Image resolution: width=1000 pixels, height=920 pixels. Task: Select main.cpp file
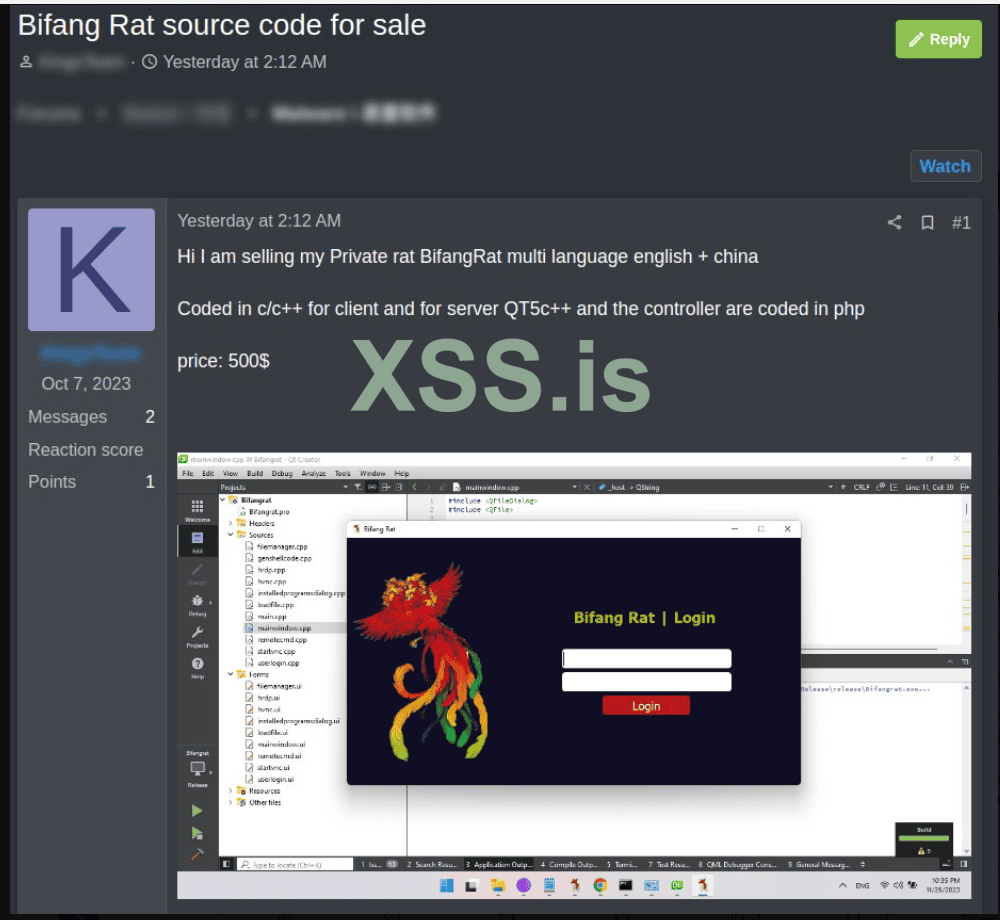tap(272, 617)
